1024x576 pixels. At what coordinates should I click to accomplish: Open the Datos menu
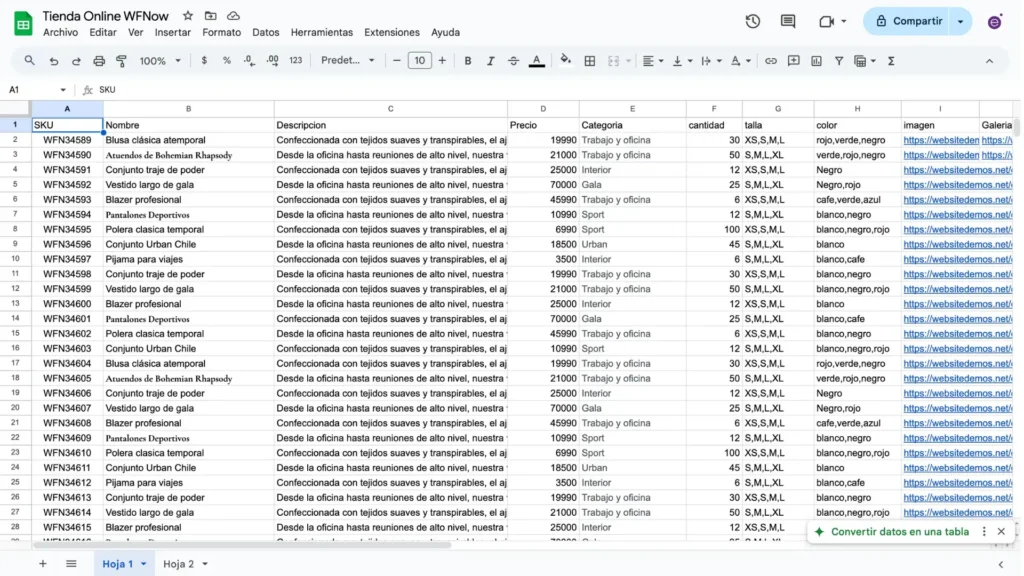(x=266, y=32)
